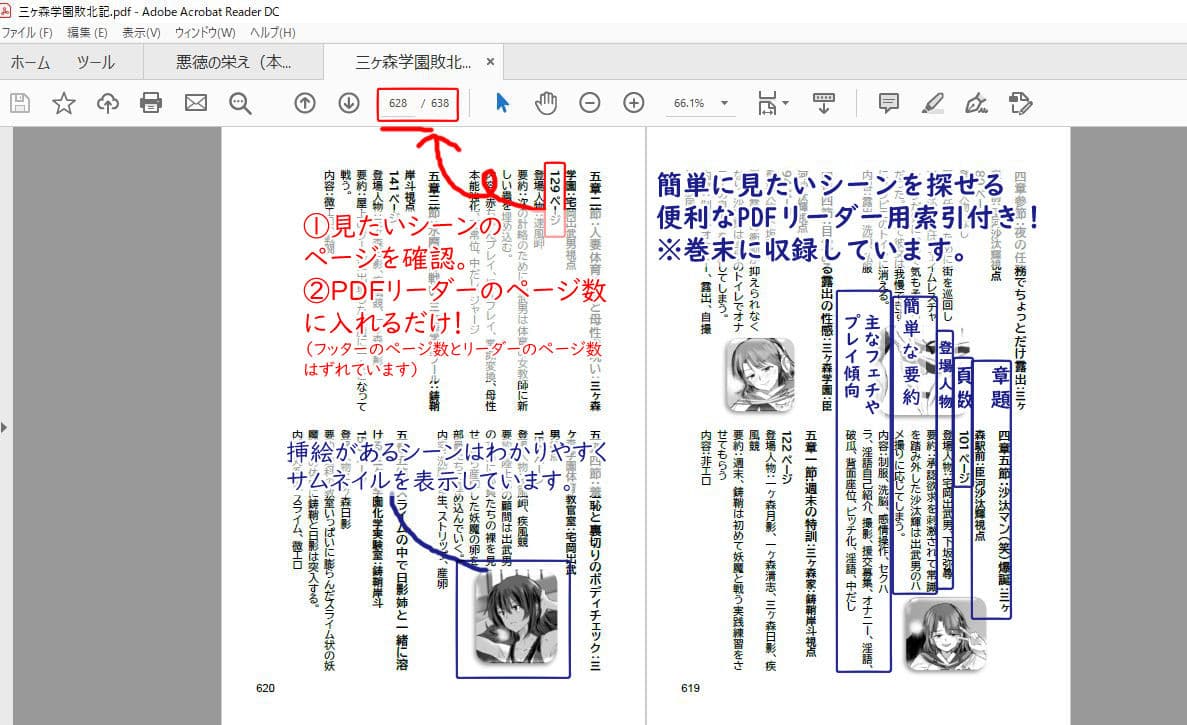Pick the Highlight pen tool
Viewport: 1187px width, 725px height.
(932, 103)
